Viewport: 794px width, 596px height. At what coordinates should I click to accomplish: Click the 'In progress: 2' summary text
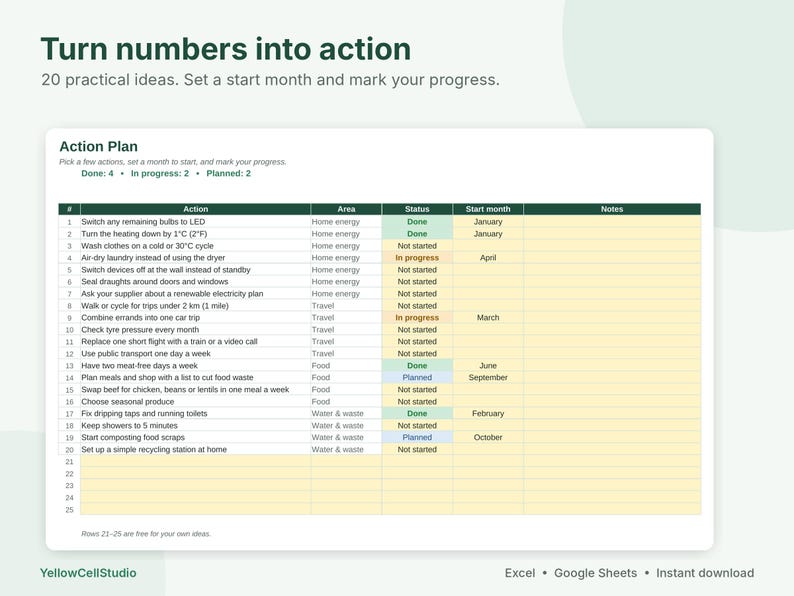pos(160,174)
